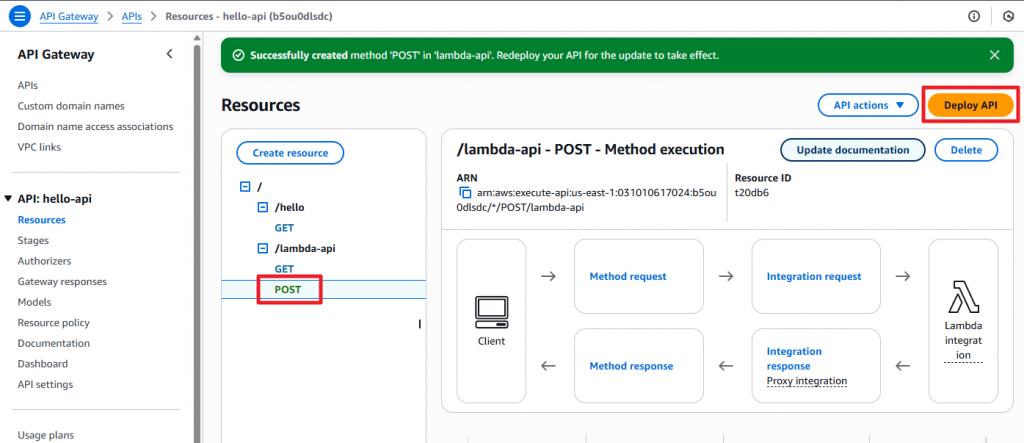The width and height of the screenshot is (1024, 443).
Task: Collapse the API Gateway sidebar
Action: pyautogui.click(x=169, y=54)
